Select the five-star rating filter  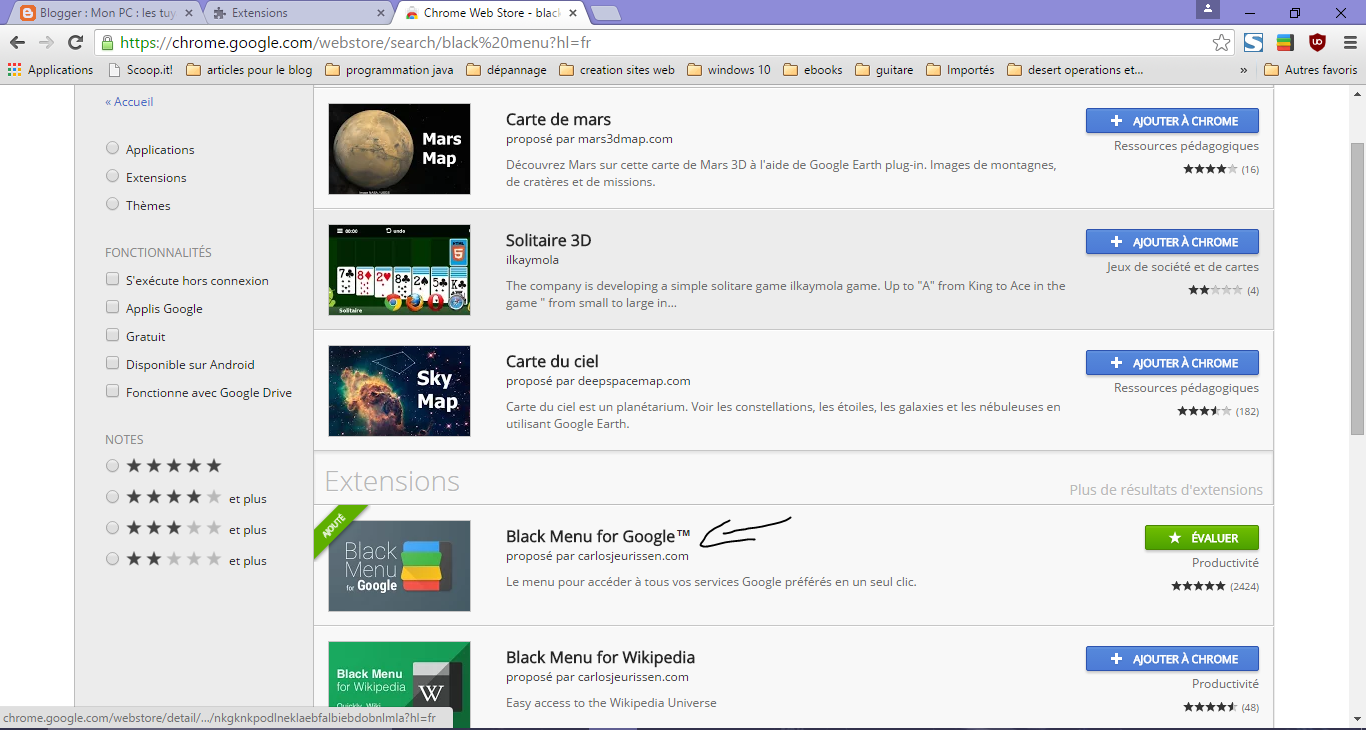(112, 466)
